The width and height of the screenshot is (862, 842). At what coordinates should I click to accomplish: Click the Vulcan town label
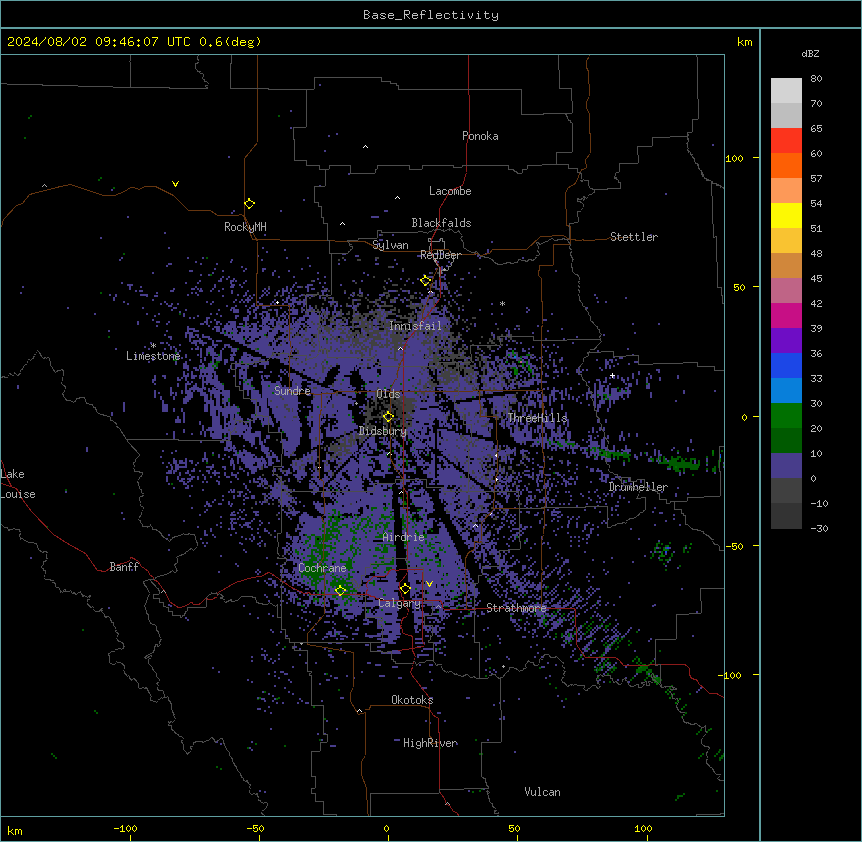tap(543, 792)
